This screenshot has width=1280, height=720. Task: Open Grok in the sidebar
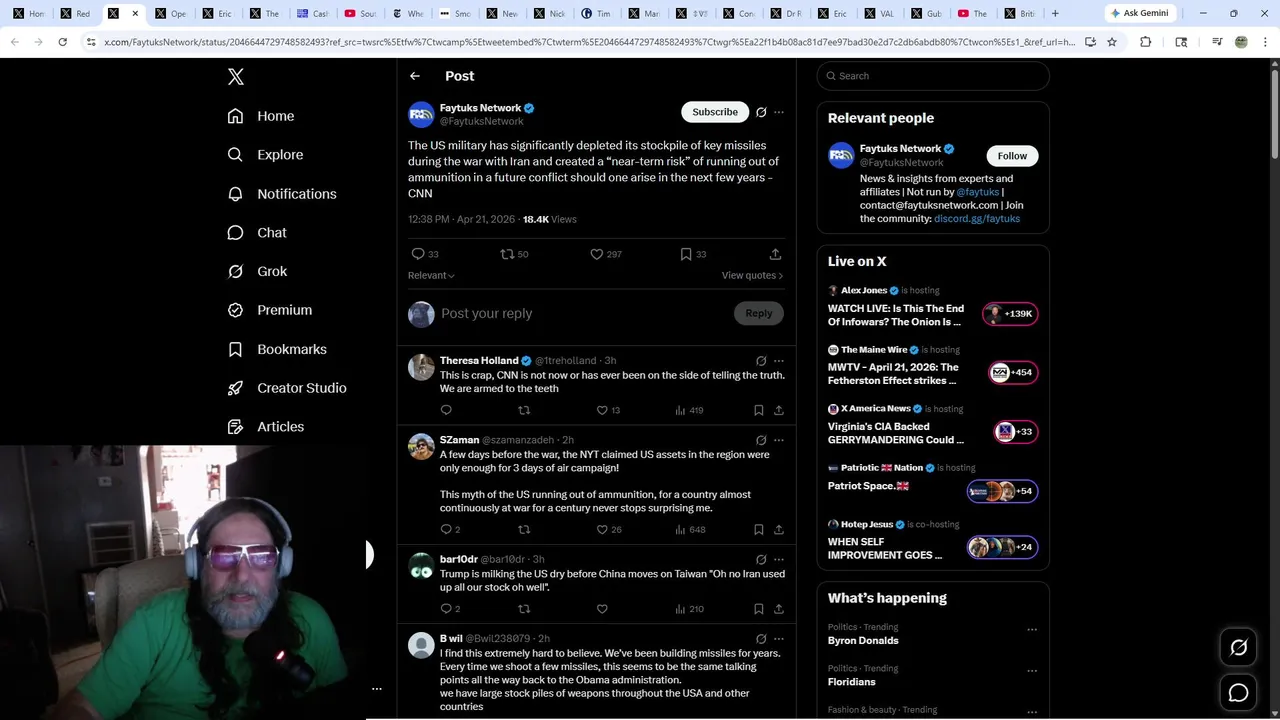click(256, 271)
